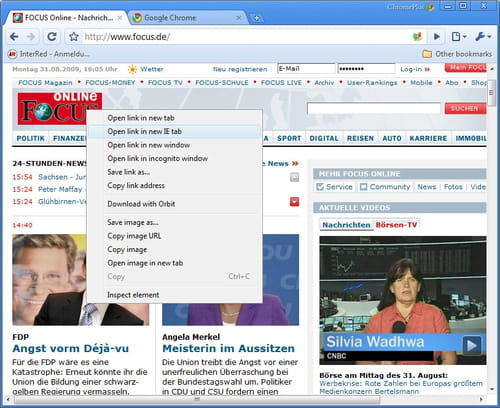Viewport: 500px width, 408px height.
Task: Click the colorful icon in the address bar
Action: point(417,37)
